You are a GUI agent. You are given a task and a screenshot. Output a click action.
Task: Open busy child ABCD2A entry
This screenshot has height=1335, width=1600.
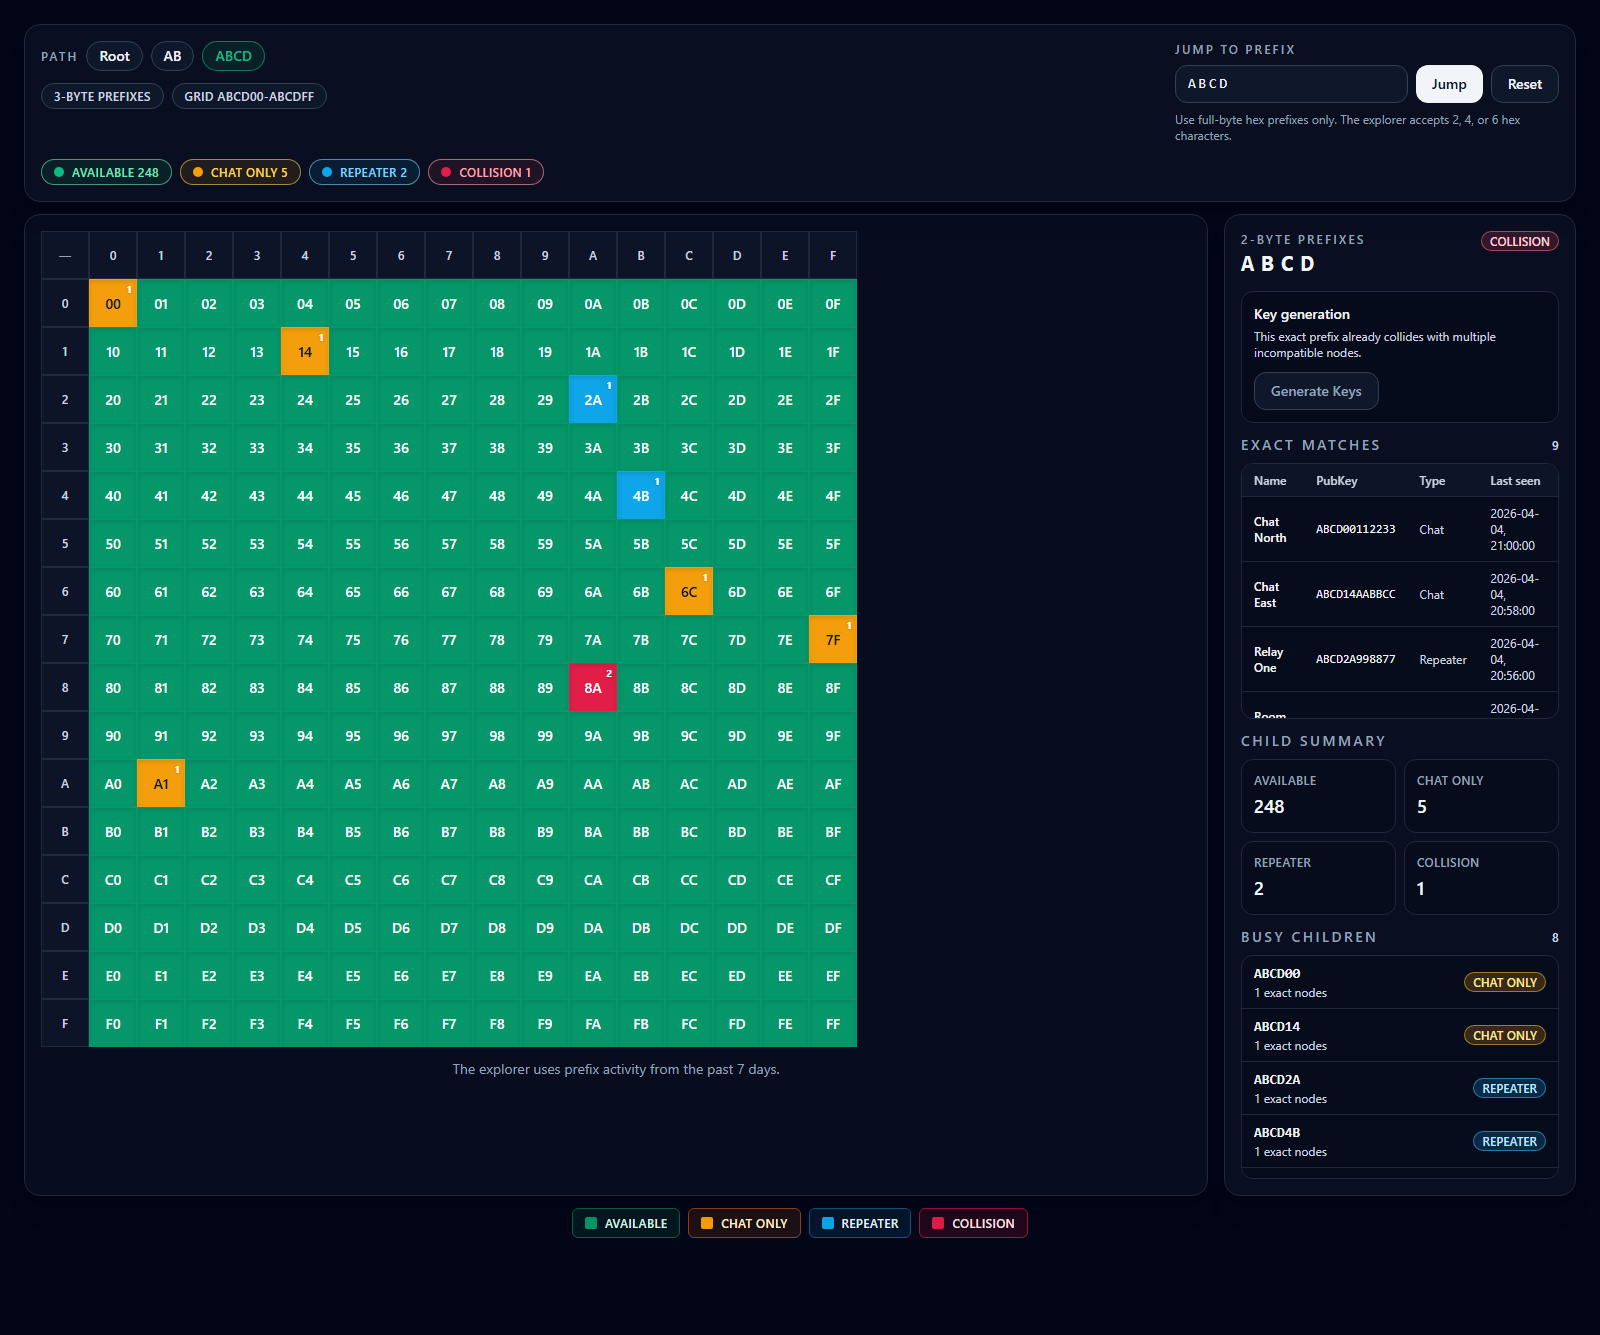1398,1088
